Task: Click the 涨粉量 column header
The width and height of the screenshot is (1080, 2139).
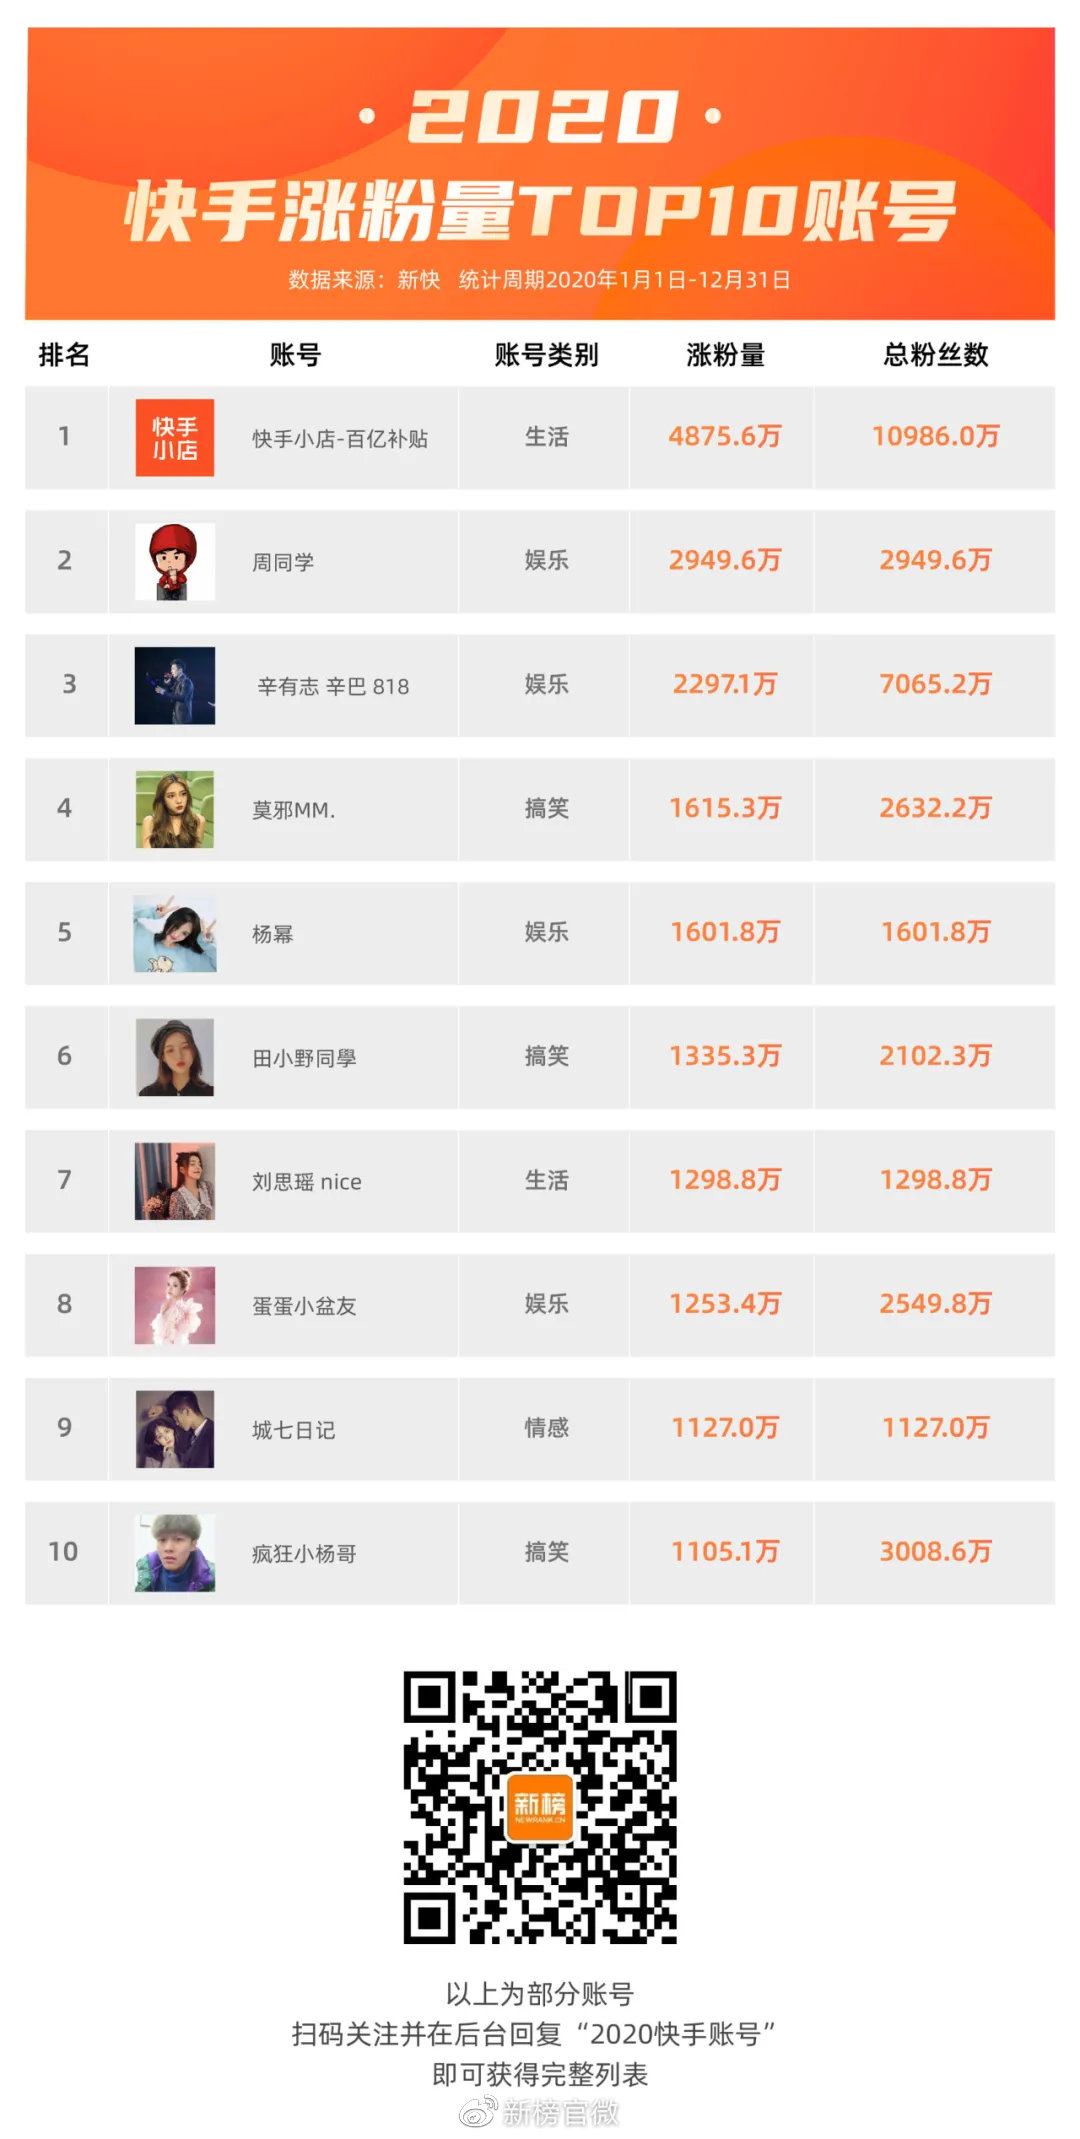Action: coord(725,355)
